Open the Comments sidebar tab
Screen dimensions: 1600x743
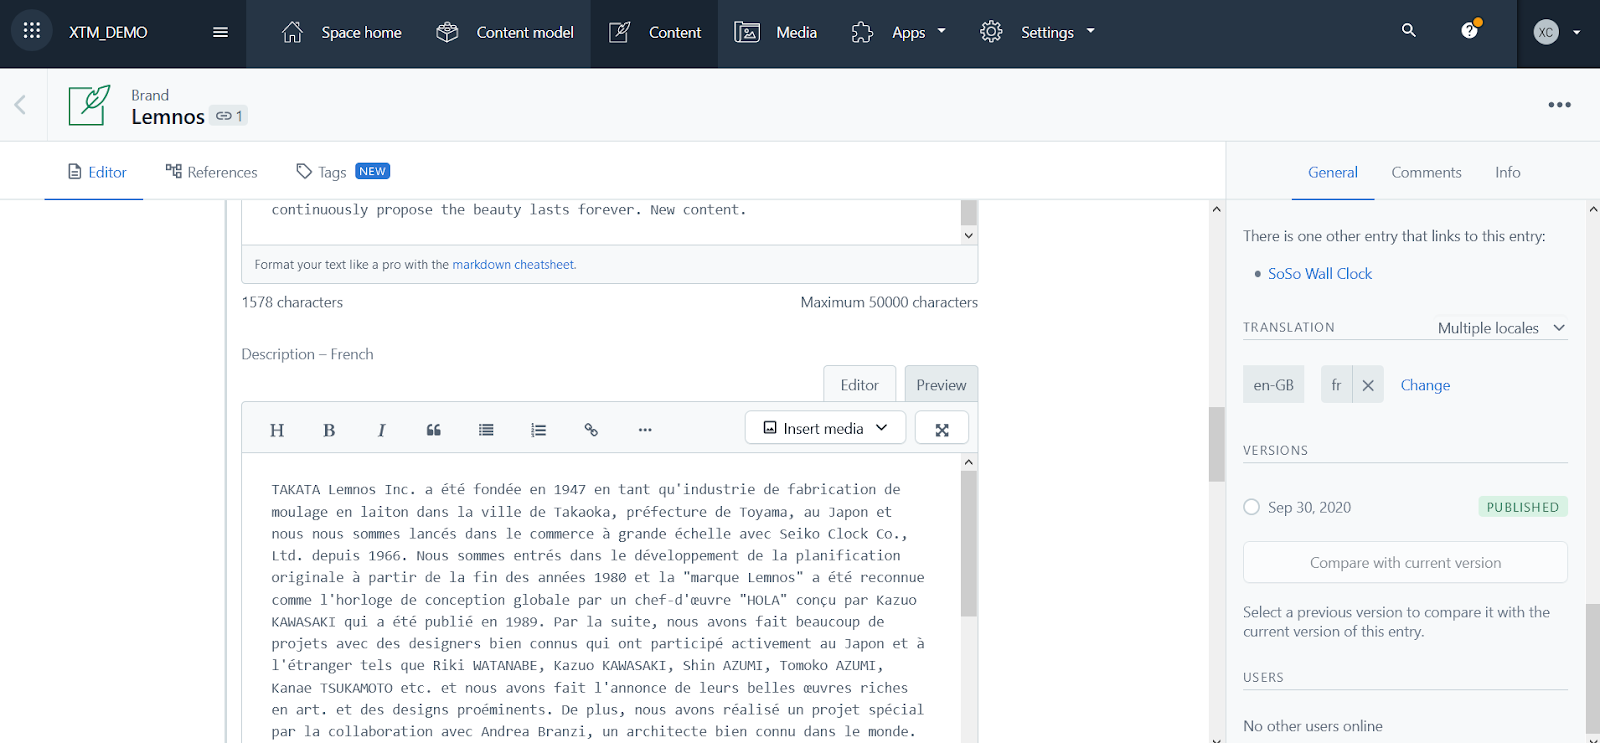[x=1426, y=172]
